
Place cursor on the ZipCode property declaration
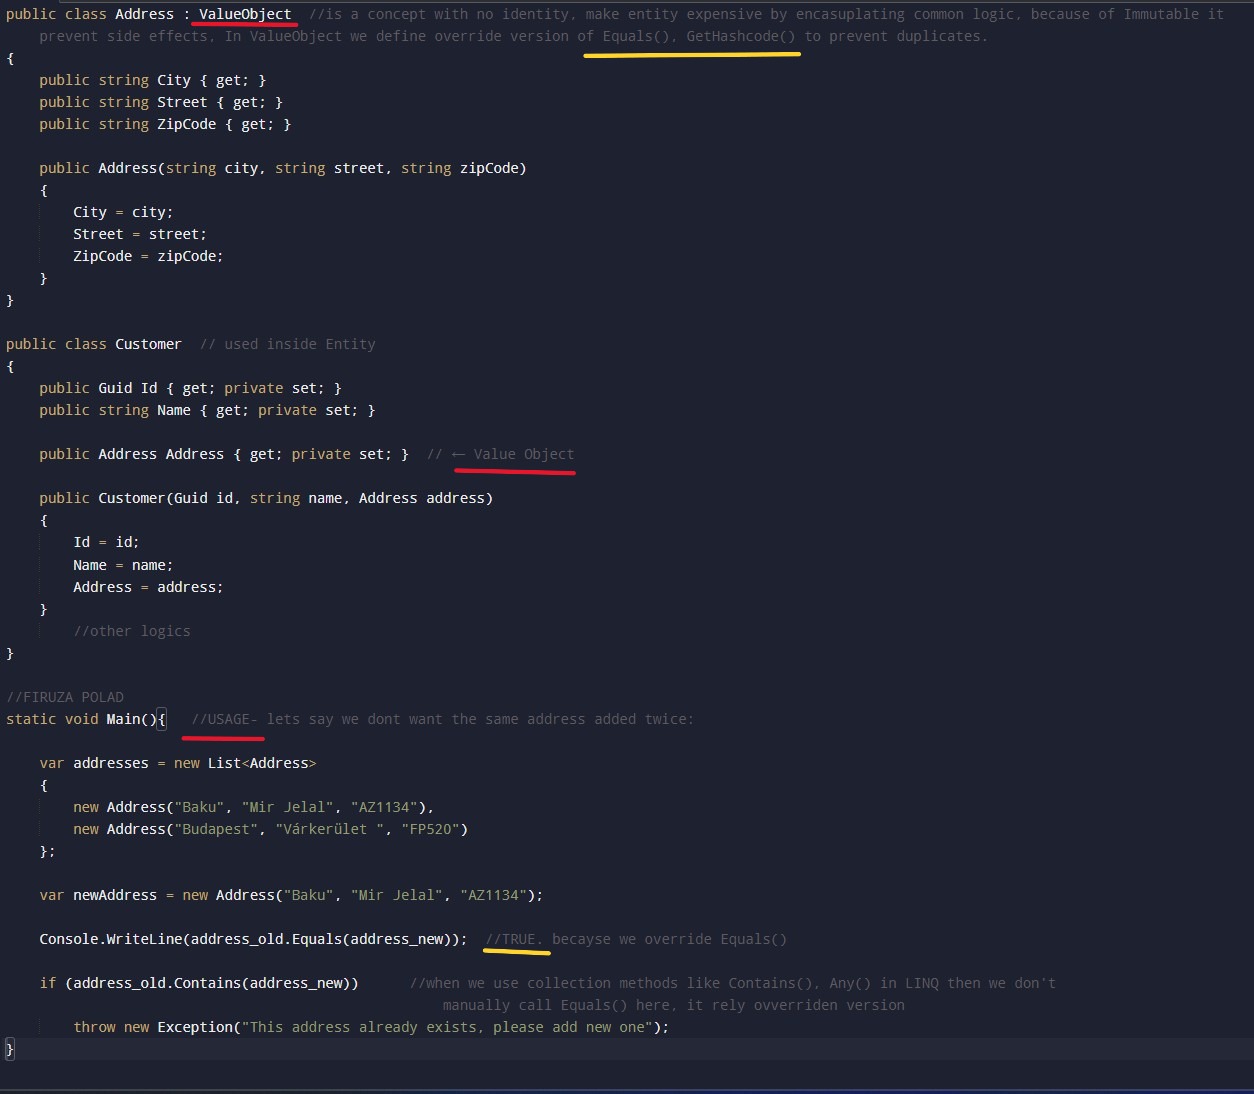(186, 124)
